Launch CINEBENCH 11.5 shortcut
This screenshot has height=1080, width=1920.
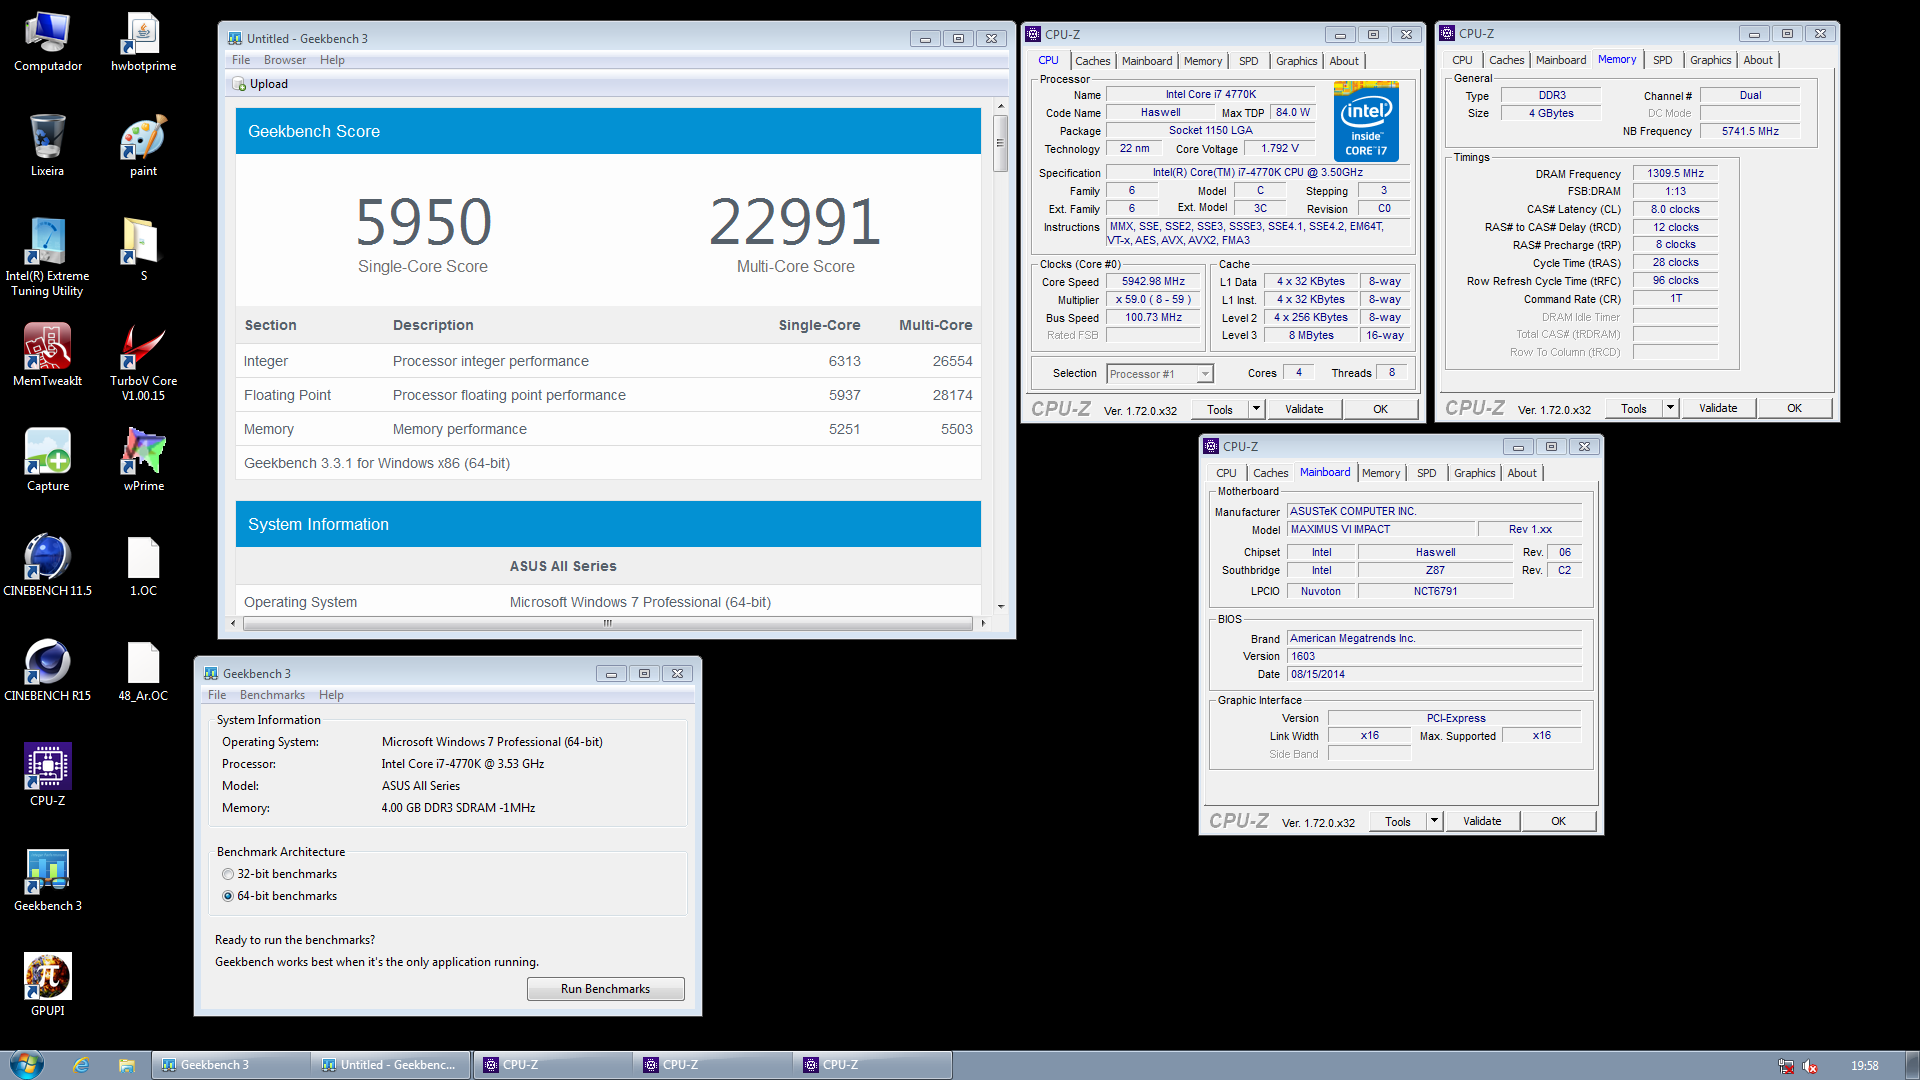click(x=47, y=565)
